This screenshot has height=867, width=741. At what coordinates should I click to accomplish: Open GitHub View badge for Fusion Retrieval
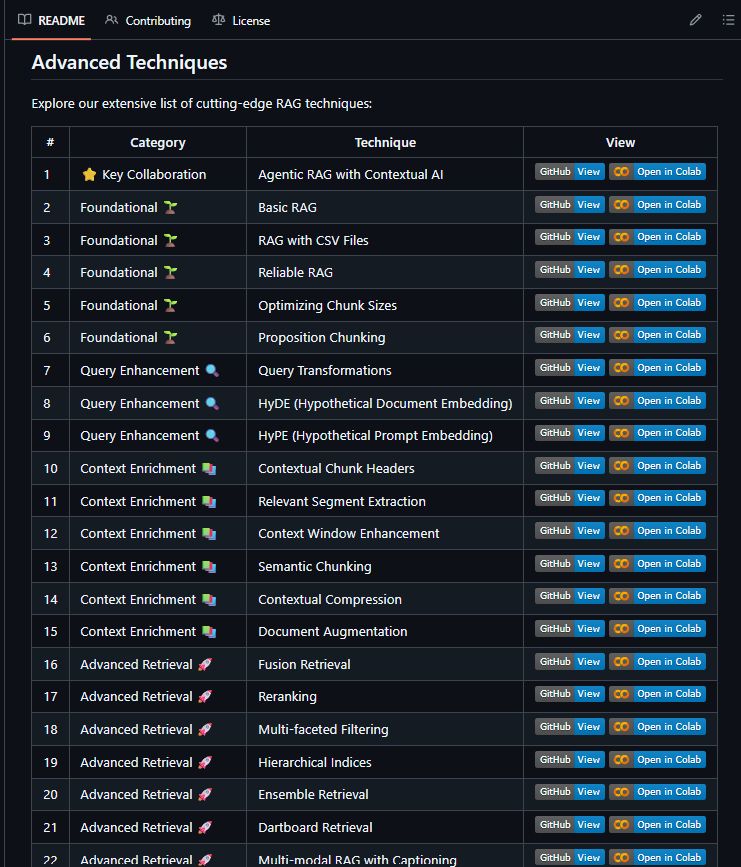[x=570, y=661]
